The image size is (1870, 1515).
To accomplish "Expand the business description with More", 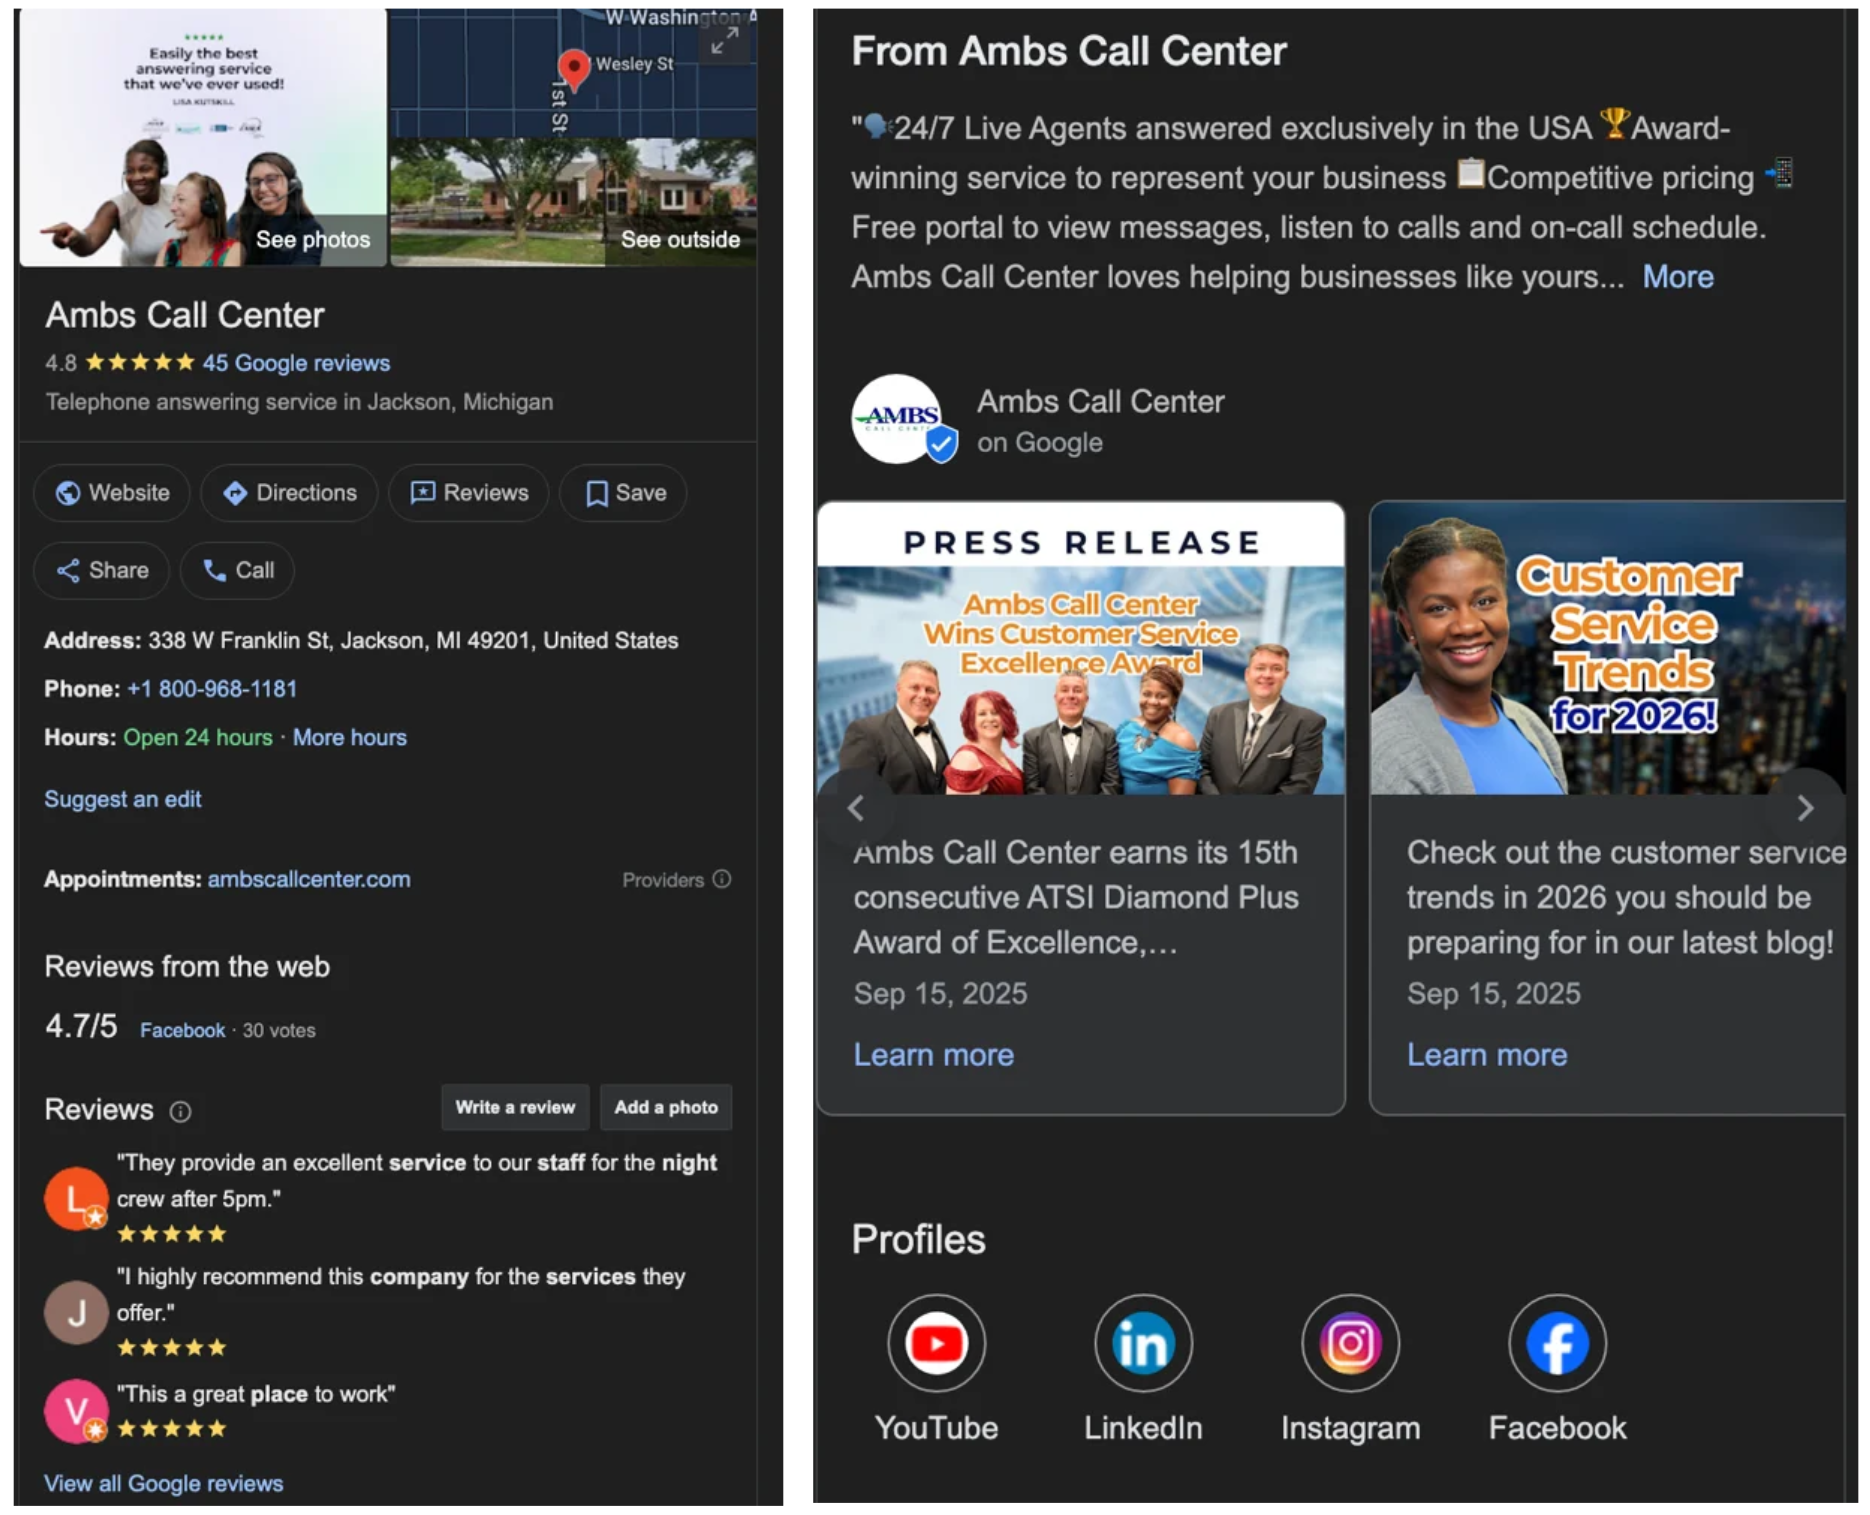I will tap(1677, 277).
